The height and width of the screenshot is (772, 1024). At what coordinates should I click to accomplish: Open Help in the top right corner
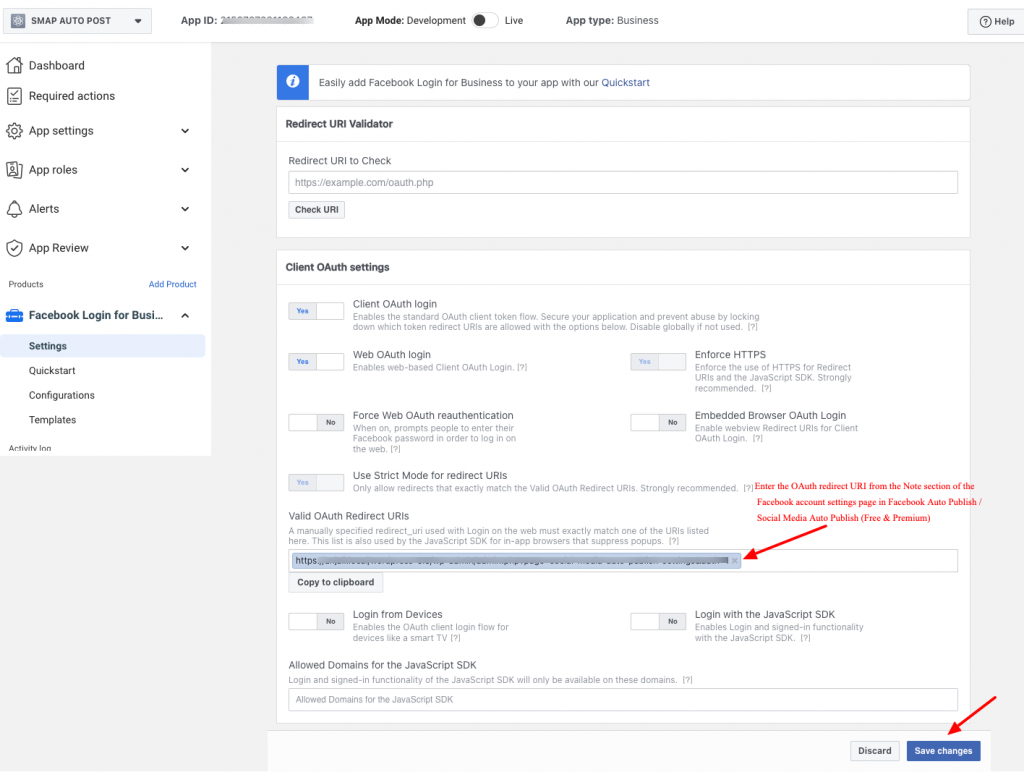(x=994, y=21)
